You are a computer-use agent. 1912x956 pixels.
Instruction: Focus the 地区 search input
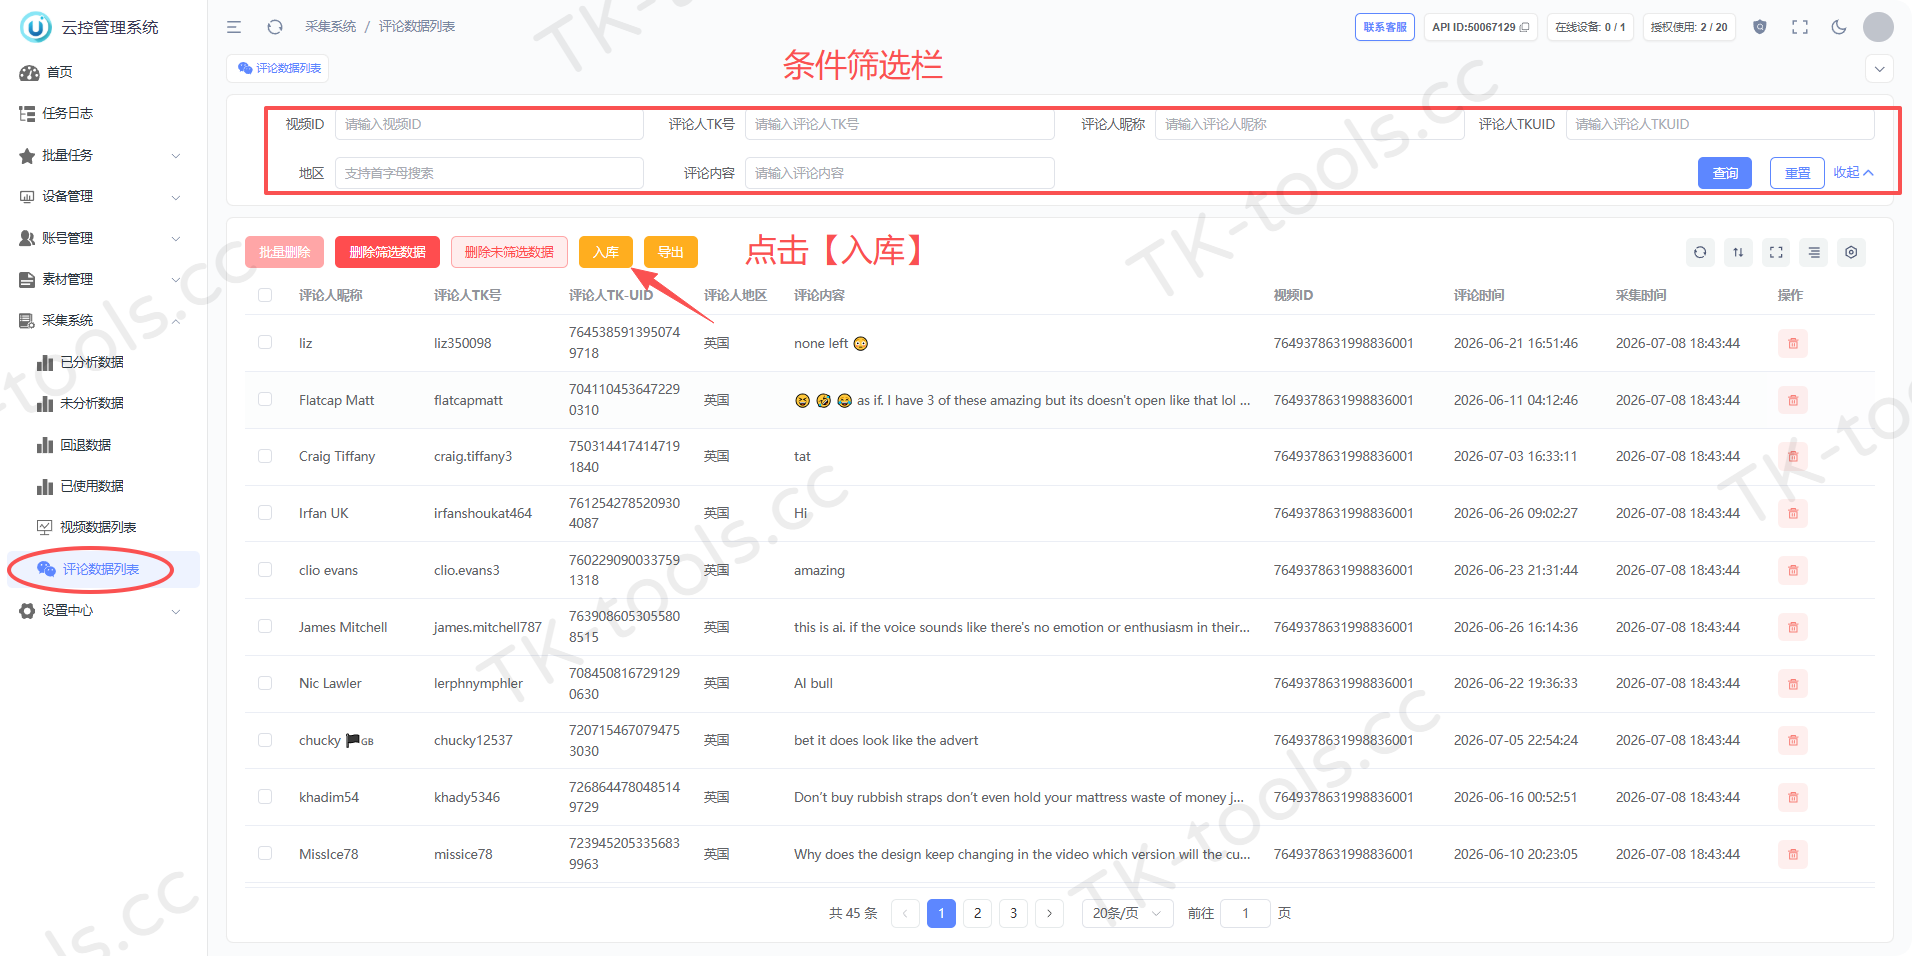tap(489, 173)
